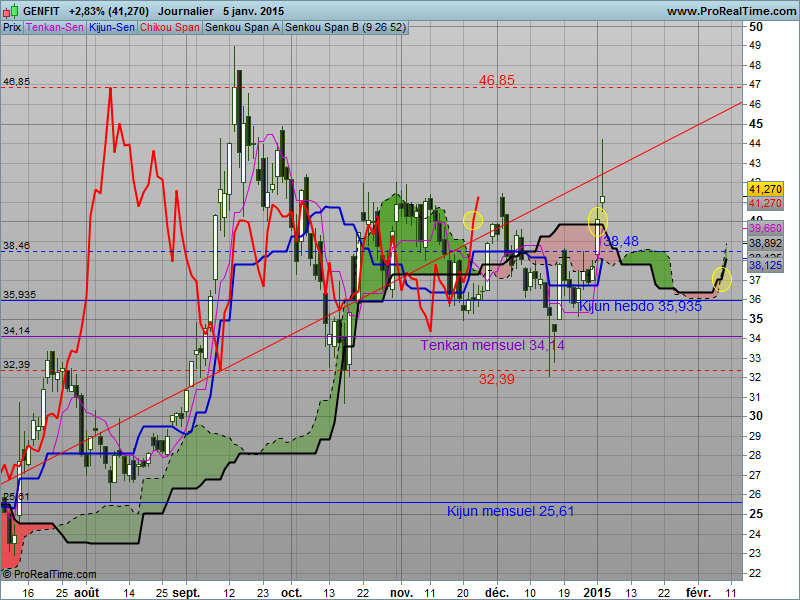800x600 pixels.
Task: Click the Kijun mensuel 25,61 annotation
Action: pos(510,511)
